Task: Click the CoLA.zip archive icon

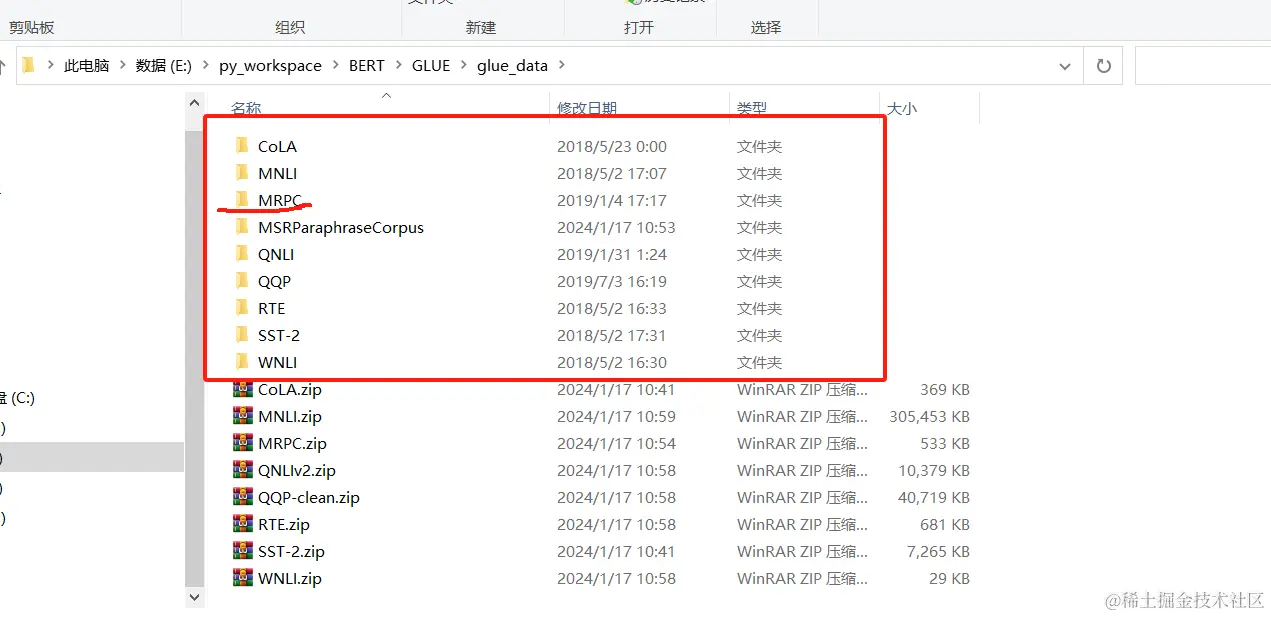Action: [x=242, y=389]
